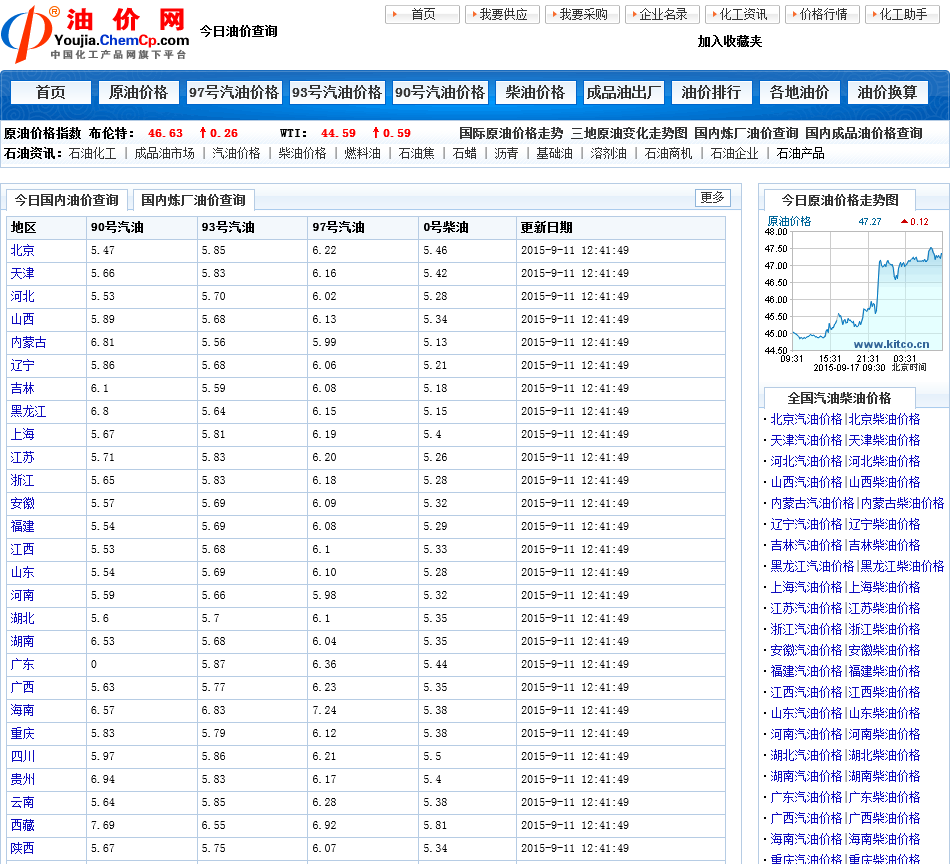Open 石油化工 news category link
The height and width of the screenshot is (864, 950).
coord(92,153)
